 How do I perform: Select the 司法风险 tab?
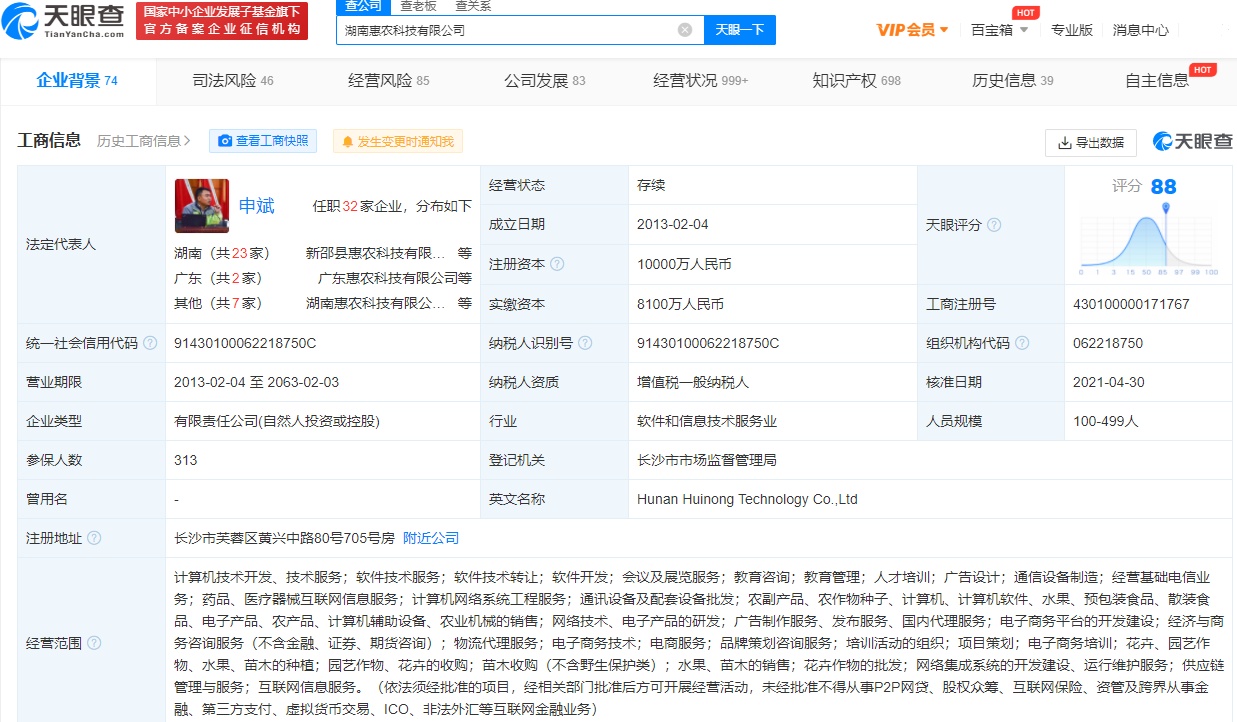click(233, 81)
